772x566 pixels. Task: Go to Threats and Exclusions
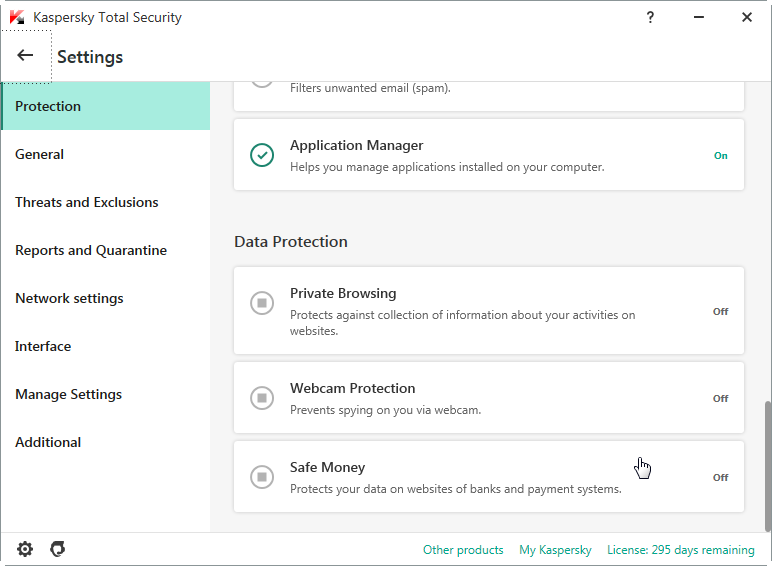(x=87, y=202)
